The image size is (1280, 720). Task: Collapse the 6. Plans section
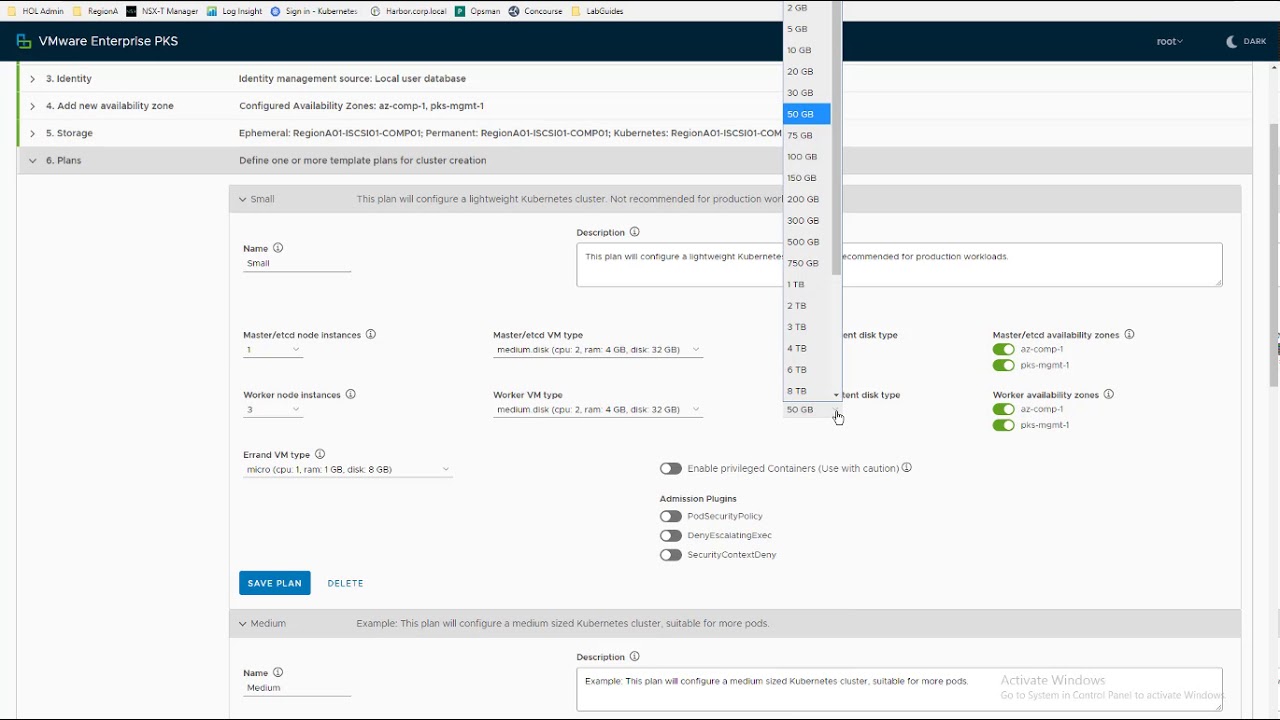[32, 160]
